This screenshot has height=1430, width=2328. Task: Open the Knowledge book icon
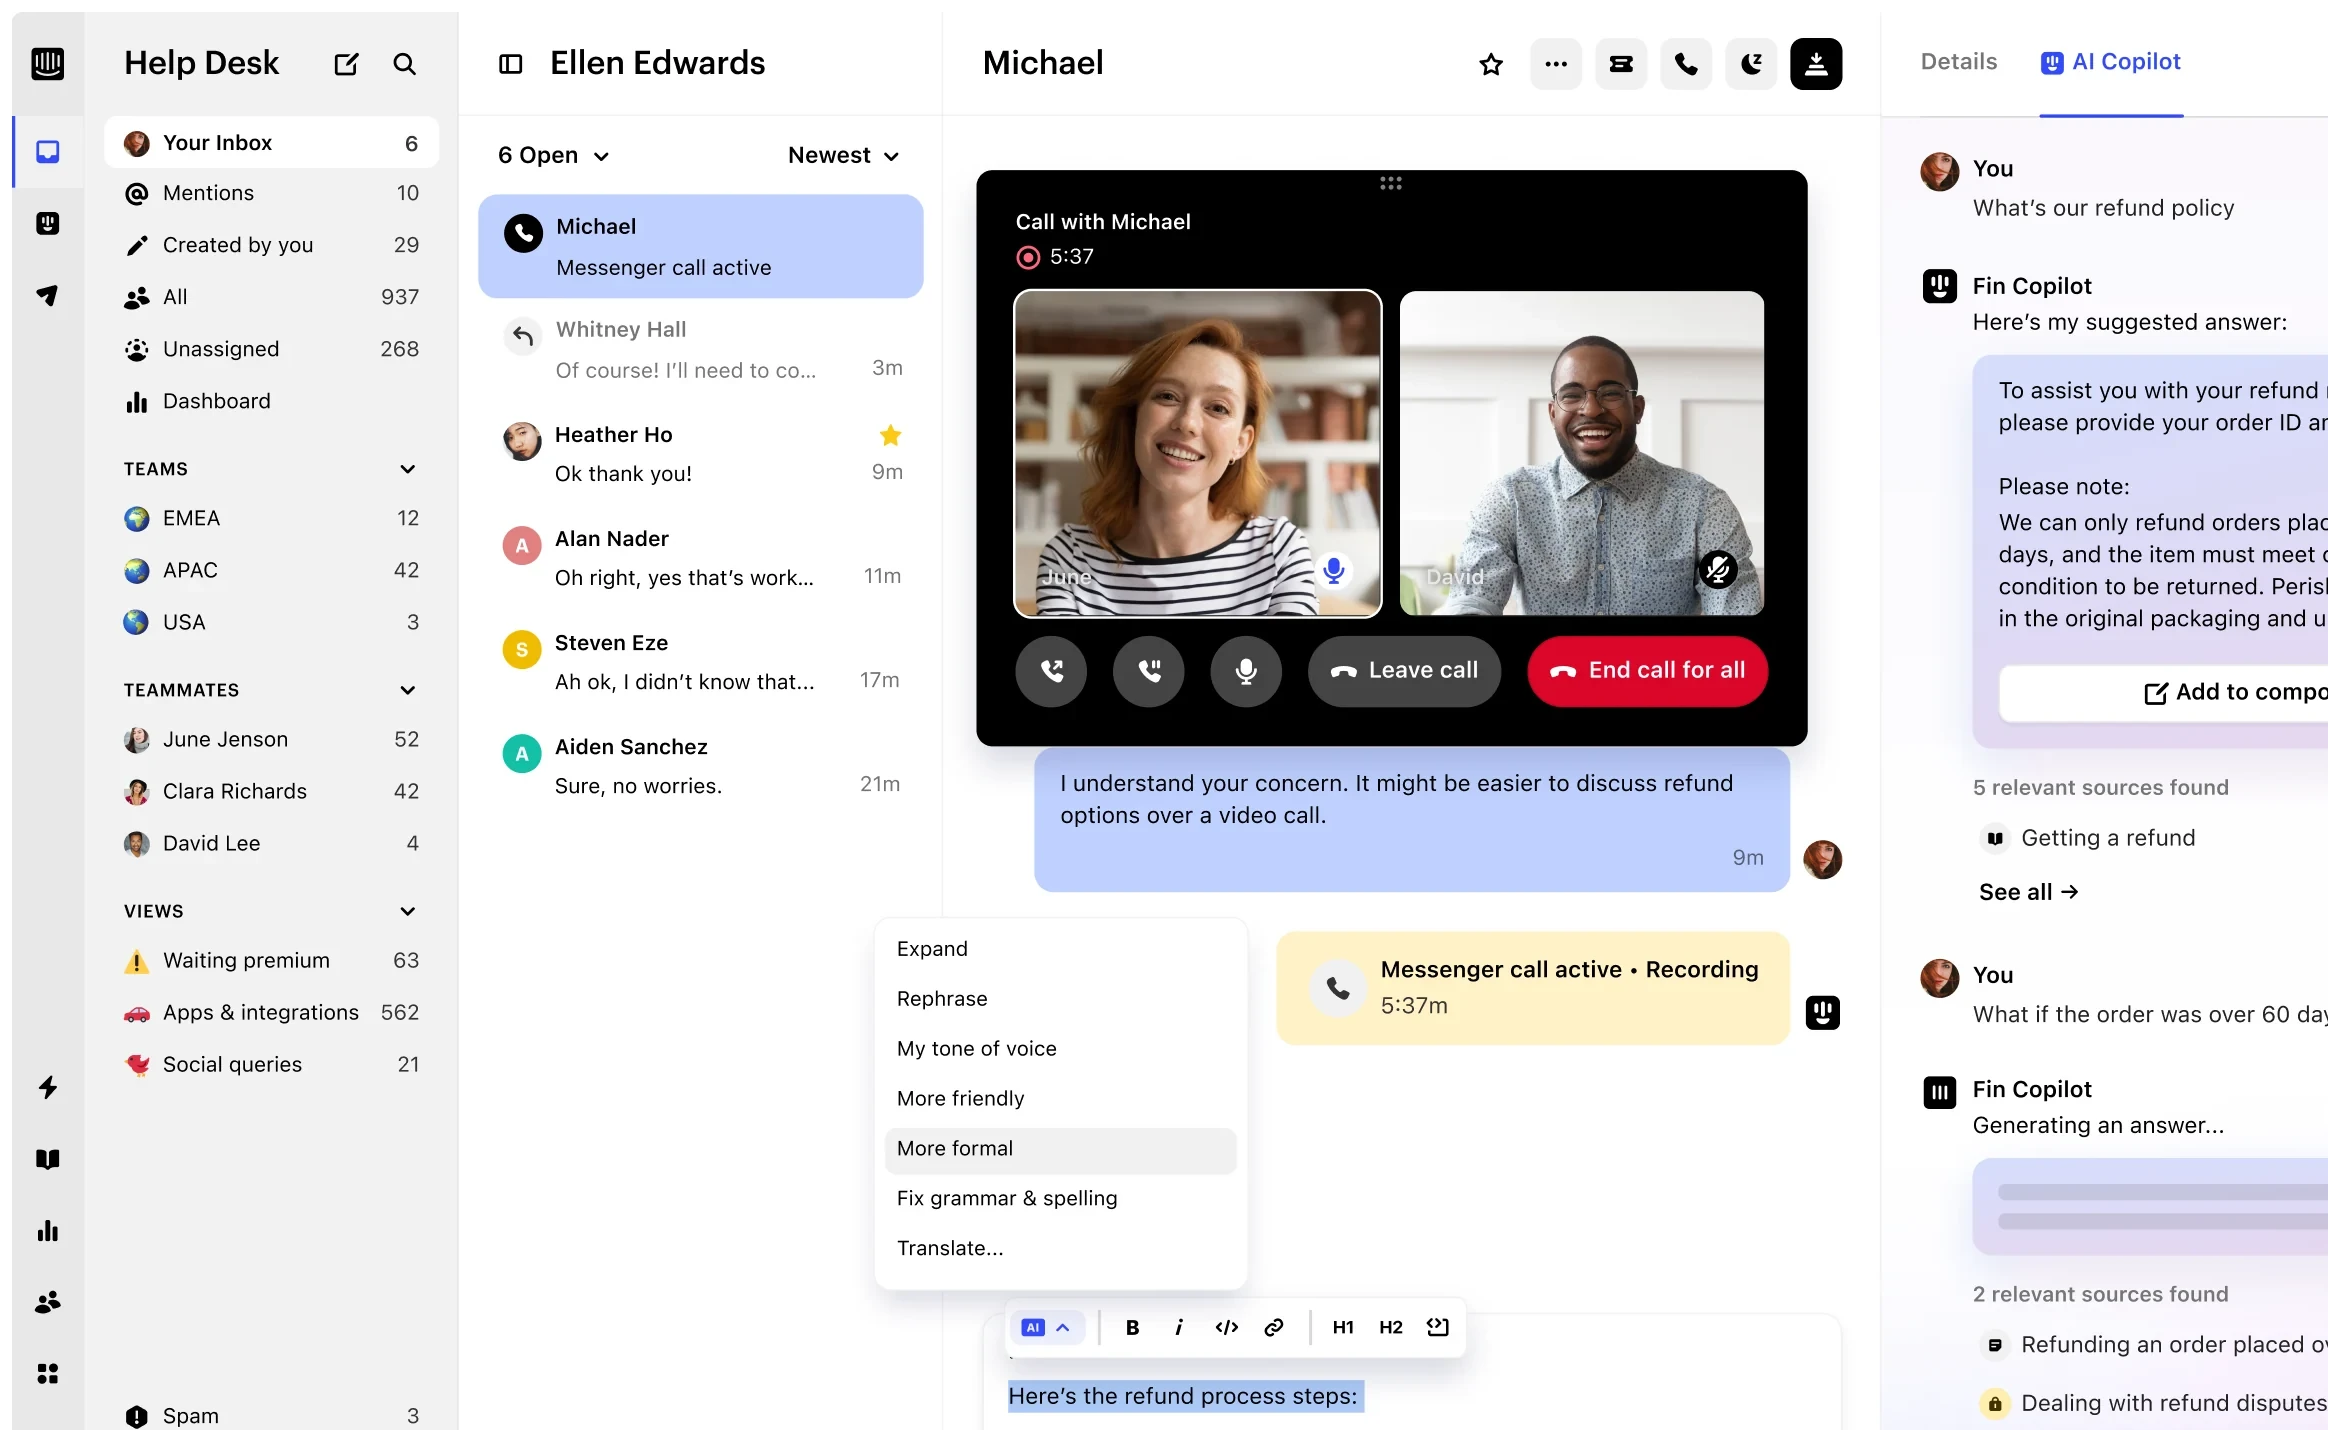(x=47, y=1159)
